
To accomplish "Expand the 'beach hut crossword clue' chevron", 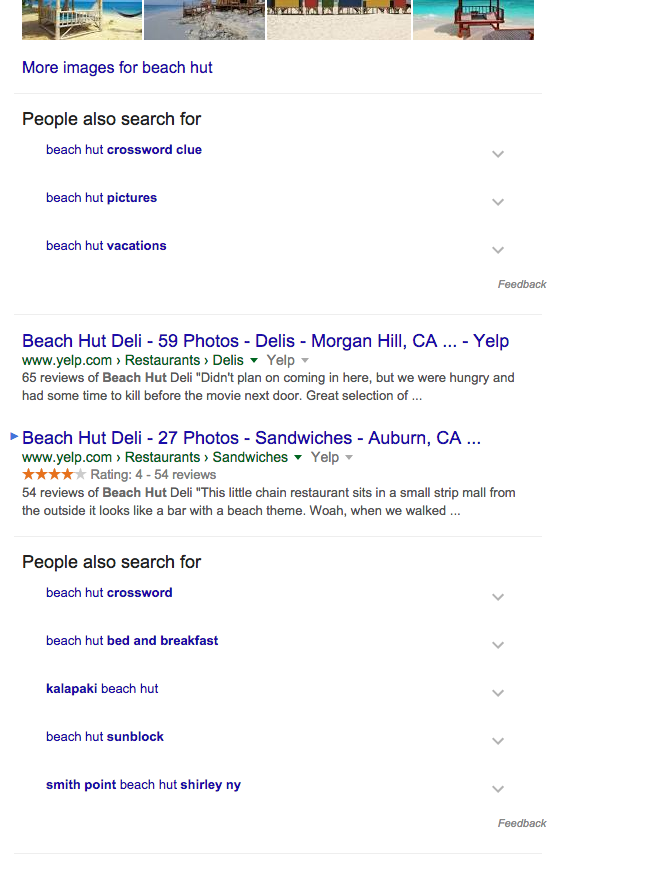I will tap(498, 154).
